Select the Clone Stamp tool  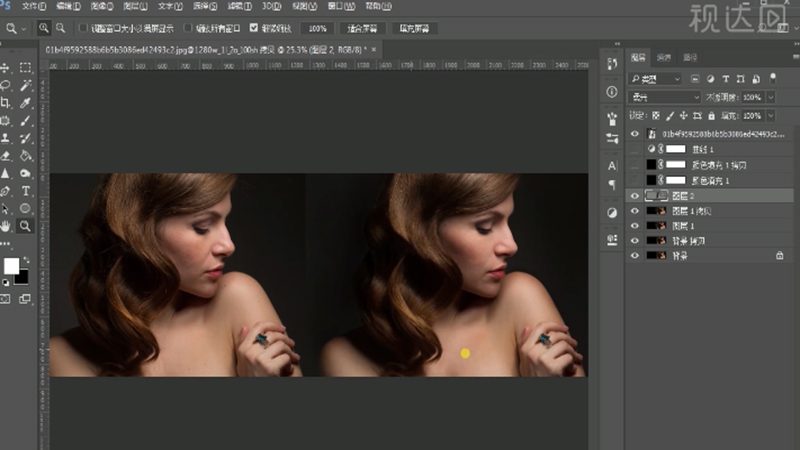pos(5,138)
